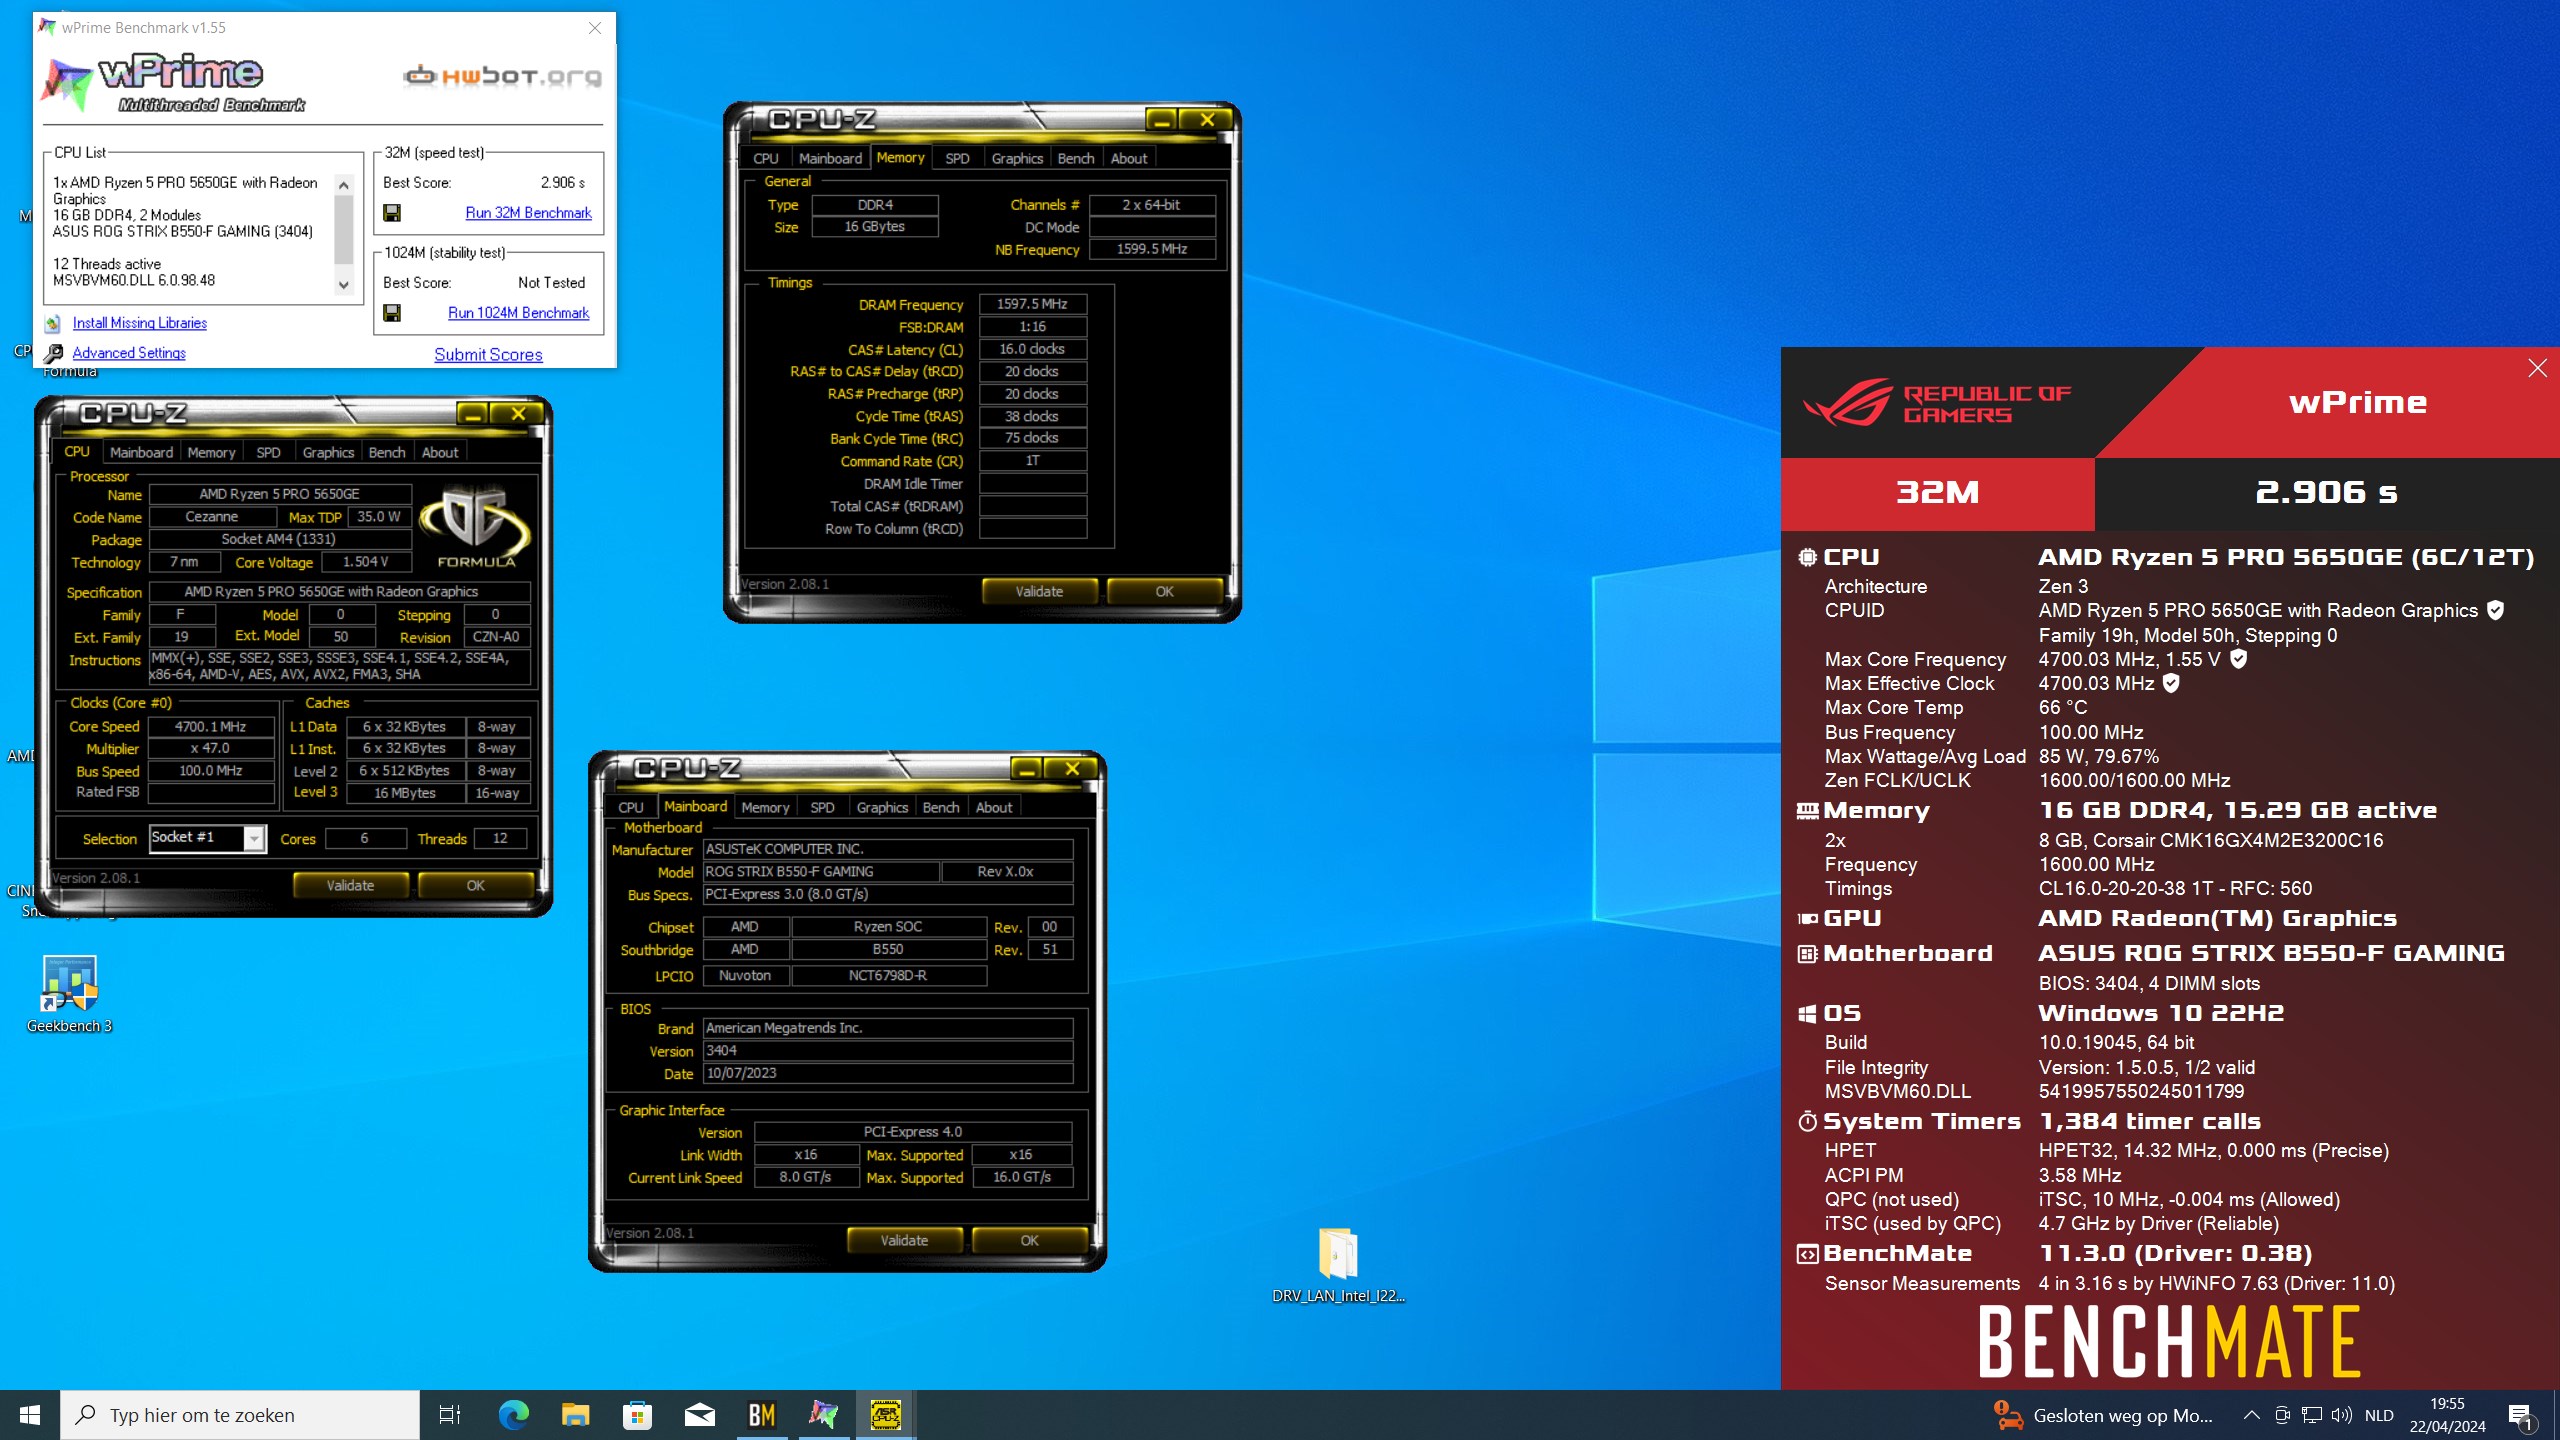Open About tab in CPU-Z Memory window

pyautogui.click(x=1129, y=158)
